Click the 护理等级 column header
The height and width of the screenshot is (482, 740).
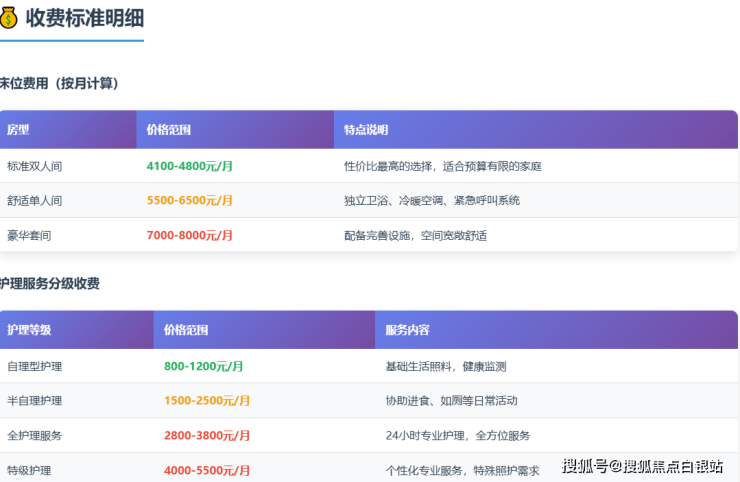[29, 330]
